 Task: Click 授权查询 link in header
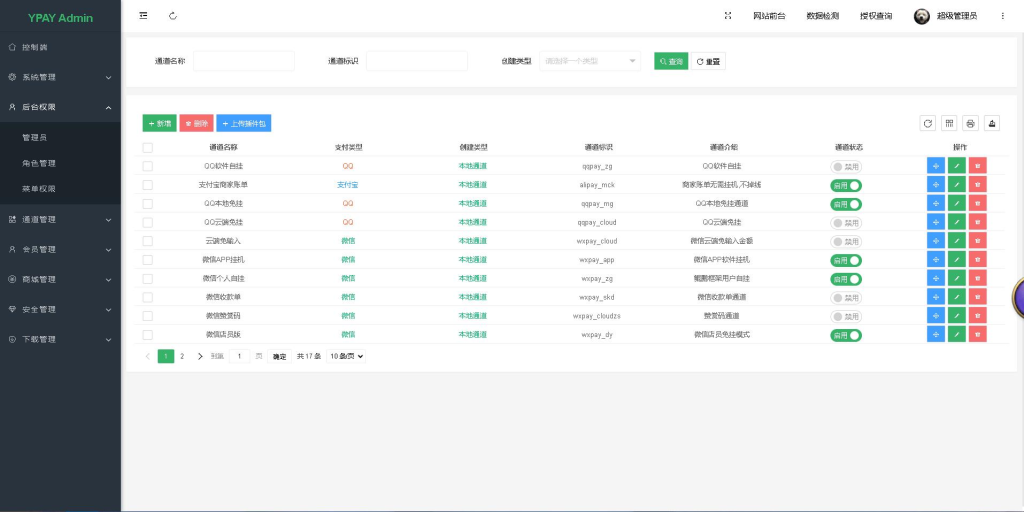point(876,16)
